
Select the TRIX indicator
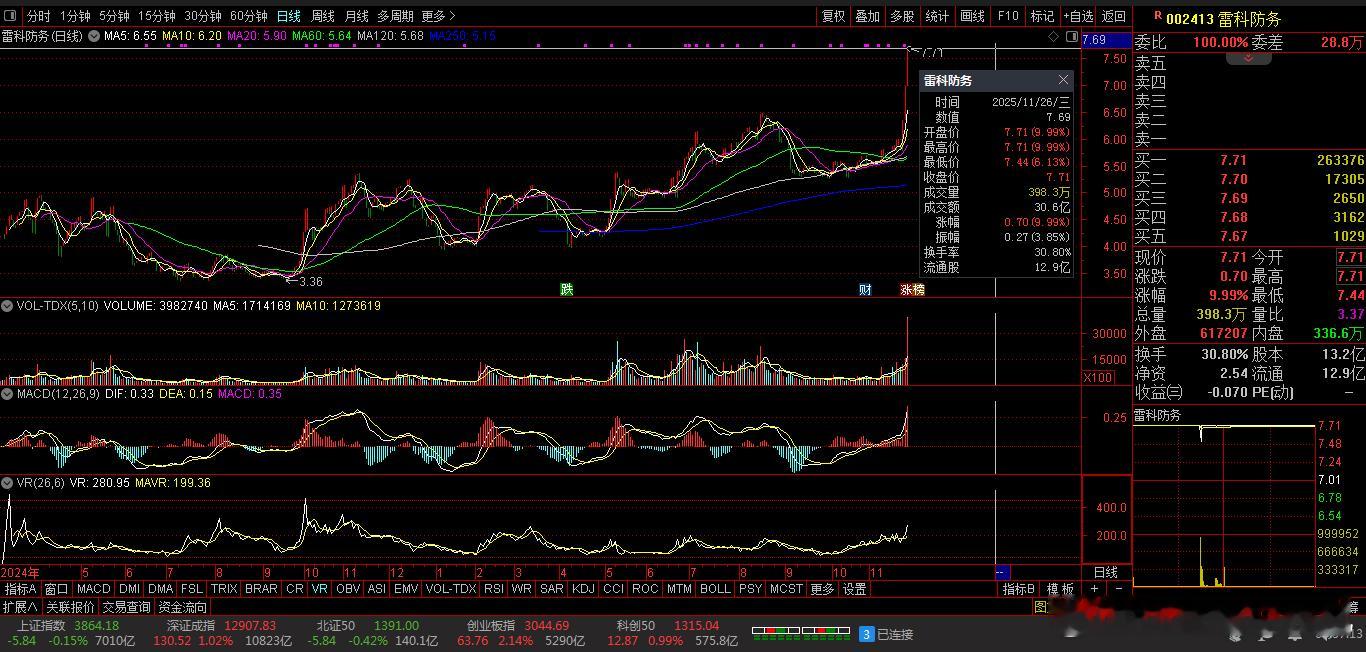point(223,589)
